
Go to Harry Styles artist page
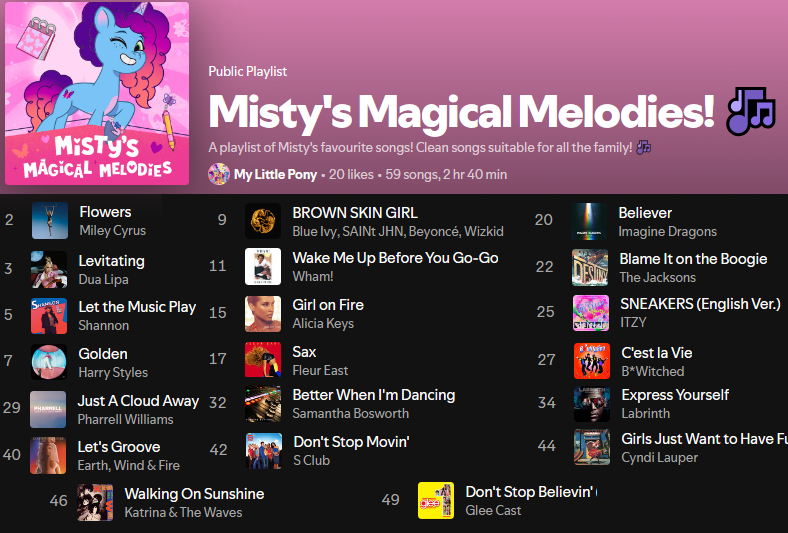(x=113, y=373)
